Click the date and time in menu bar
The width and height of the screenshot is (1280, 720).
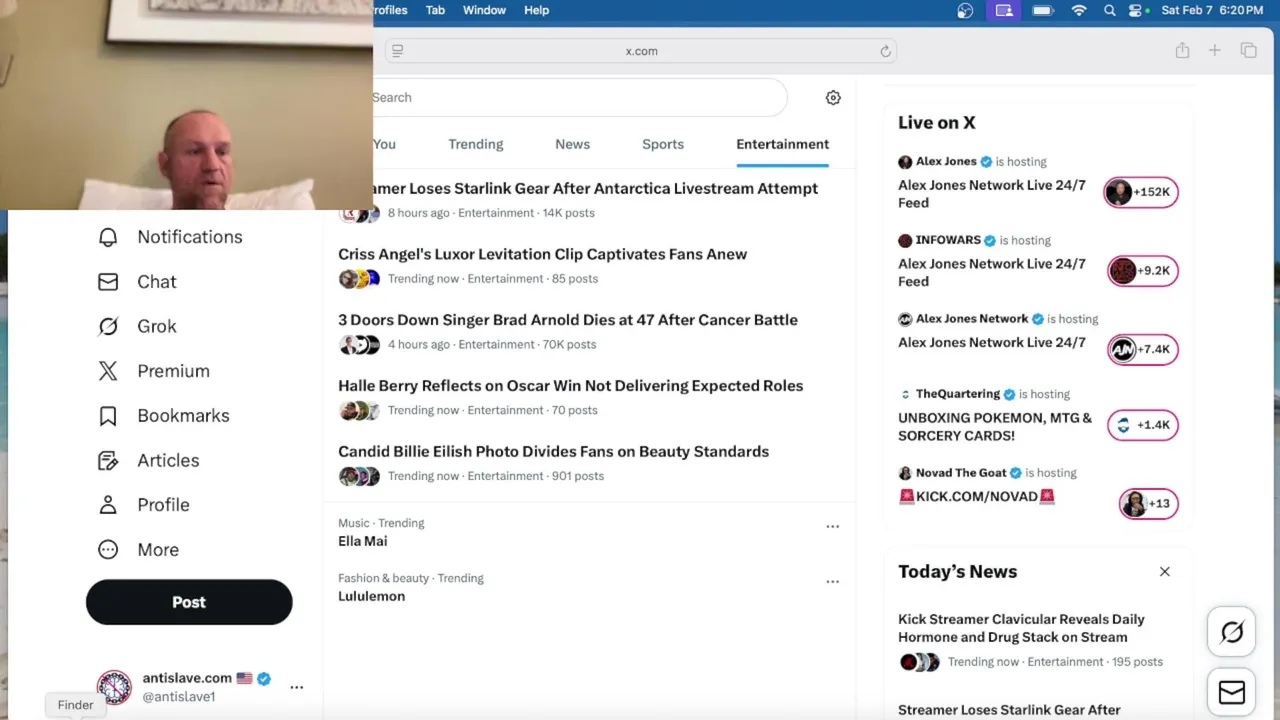(1212, 10)
